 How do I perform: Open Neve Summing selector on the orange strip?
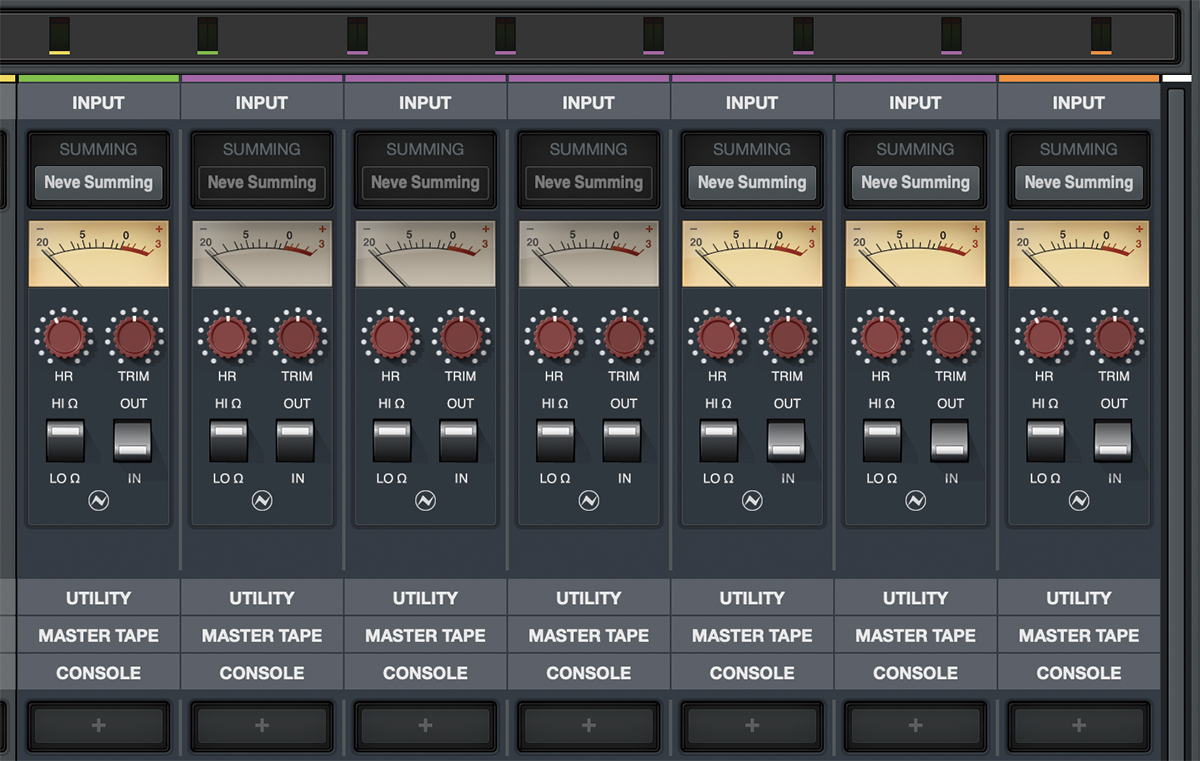tap(1078, 183)
